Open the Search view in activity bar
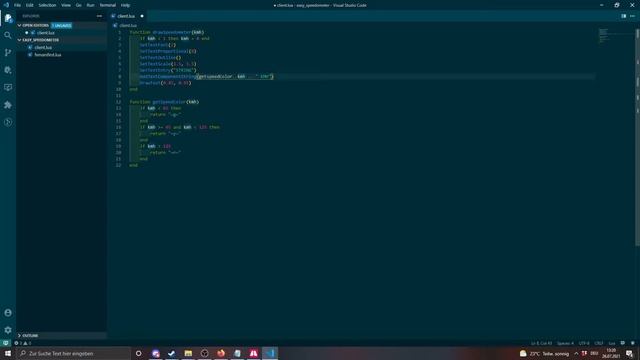 point(8,36)
